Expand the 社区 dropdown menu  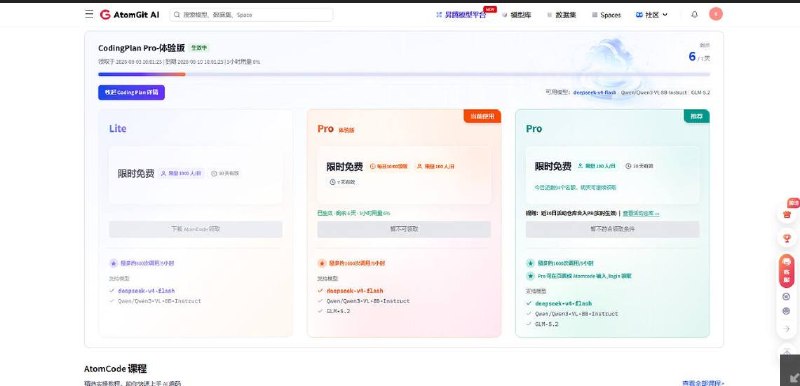click(652, 15)
